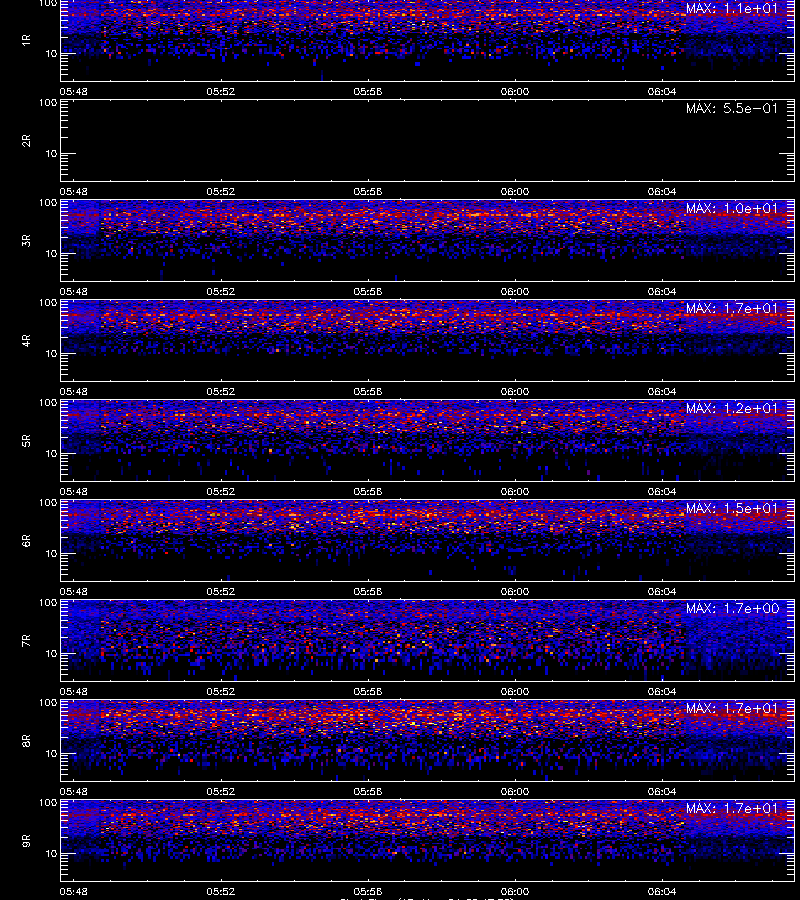The height and width of the screenshot is (900, 800).
Task: Click the MAX: 1.7e+01 label in panel 8R
Action: pos(732,708)
